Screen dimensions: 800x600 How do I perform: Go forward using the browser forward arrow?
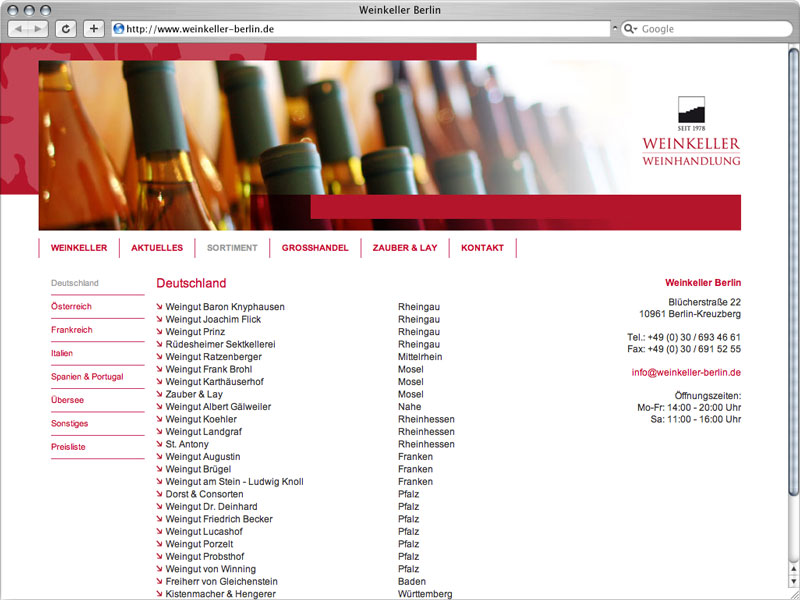pos(38,29)
